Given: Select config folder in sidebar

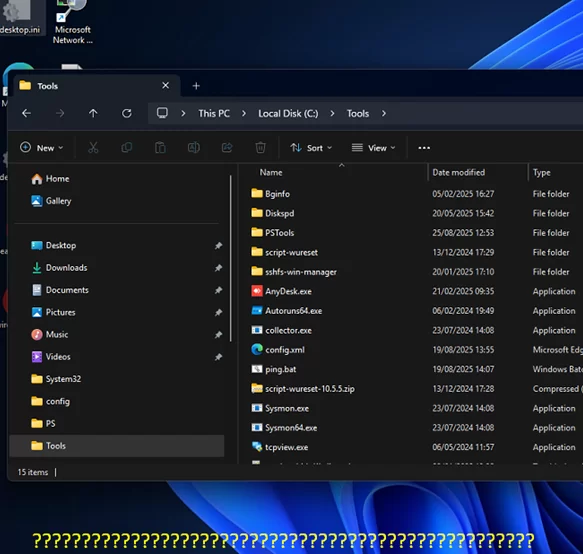Looking at the screenshot, I should tap(51, 401).
